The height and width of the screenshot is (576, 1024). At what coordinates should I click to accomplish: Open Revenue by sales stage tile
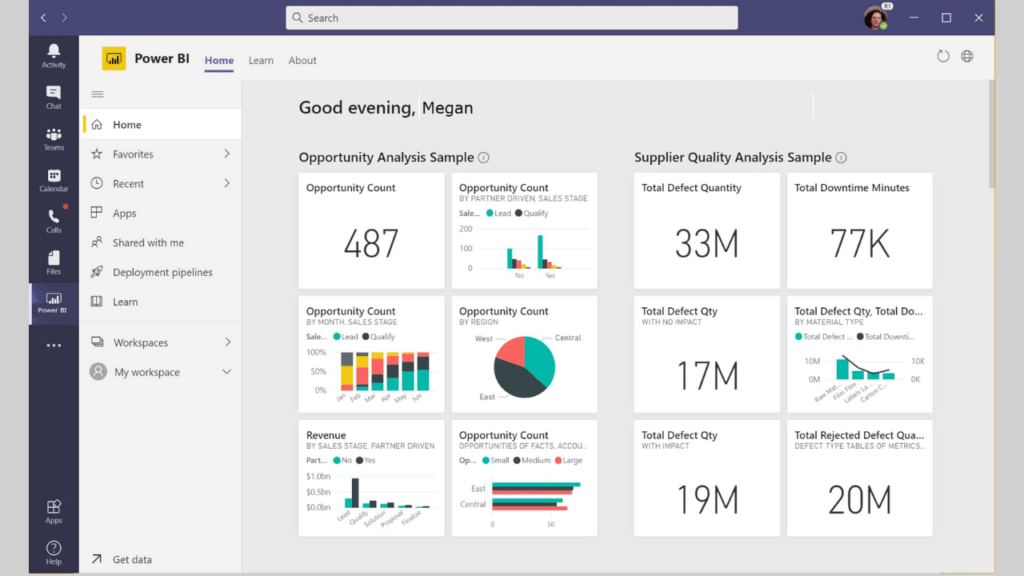[371, 478]
